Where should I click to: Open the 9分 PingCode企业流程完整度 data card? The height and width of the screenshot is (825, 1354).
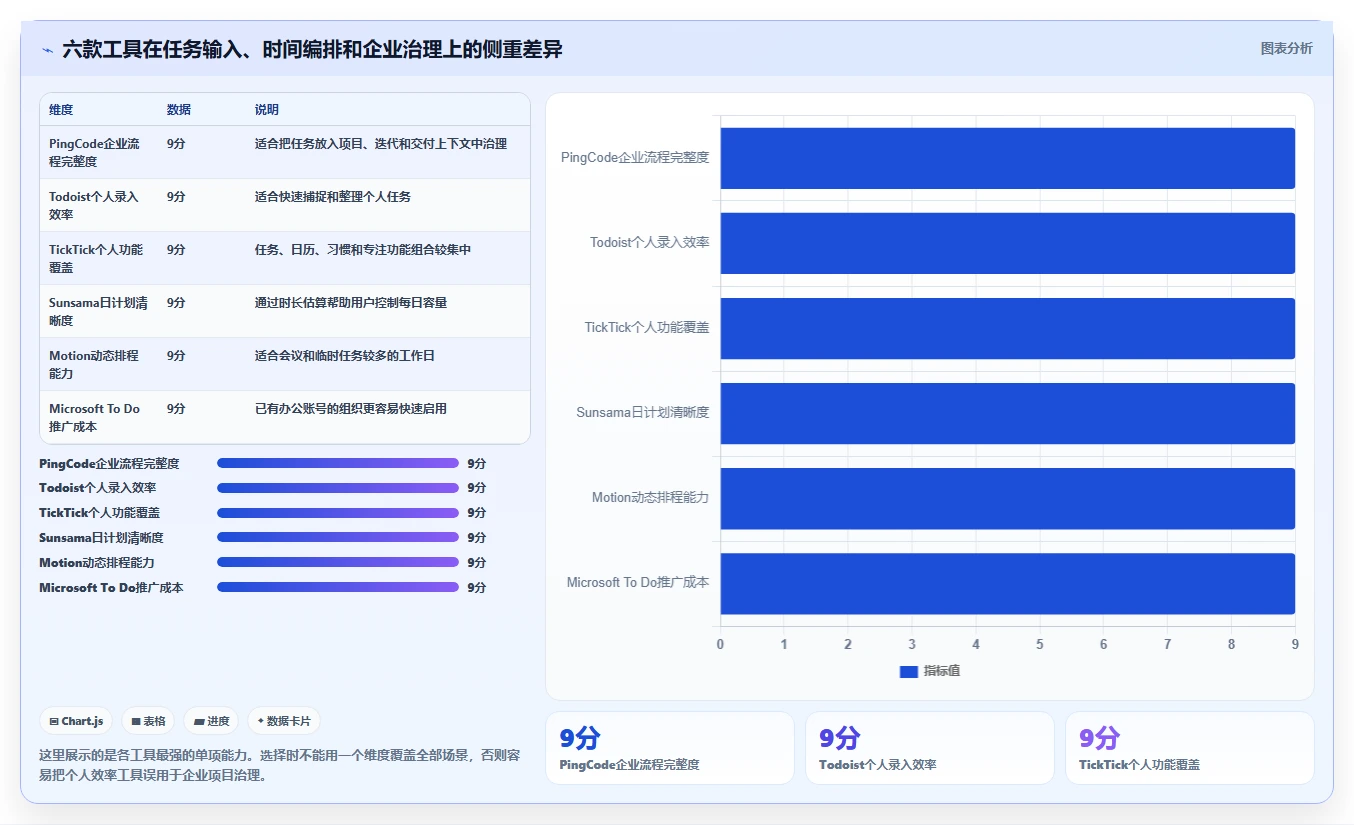[669, 748]
